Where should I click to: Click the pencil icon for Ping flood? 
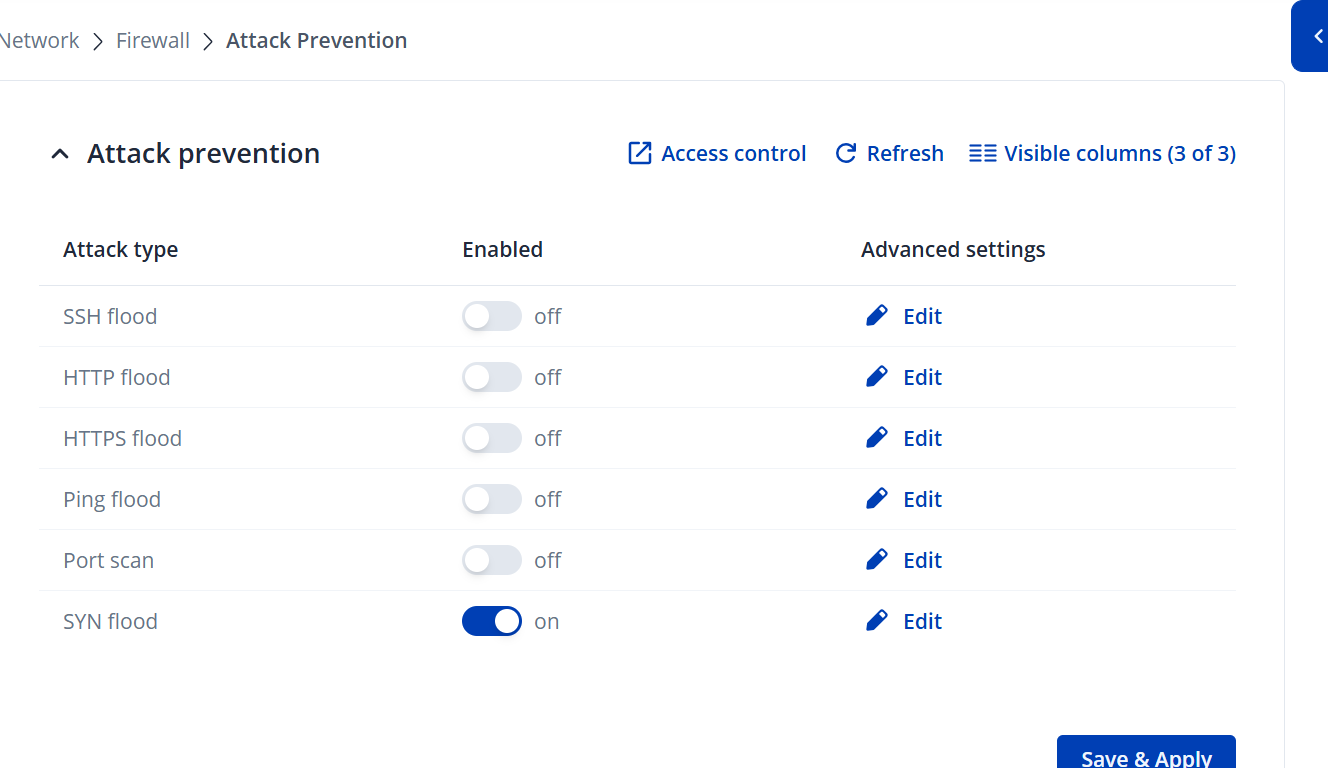click(876, 499)
